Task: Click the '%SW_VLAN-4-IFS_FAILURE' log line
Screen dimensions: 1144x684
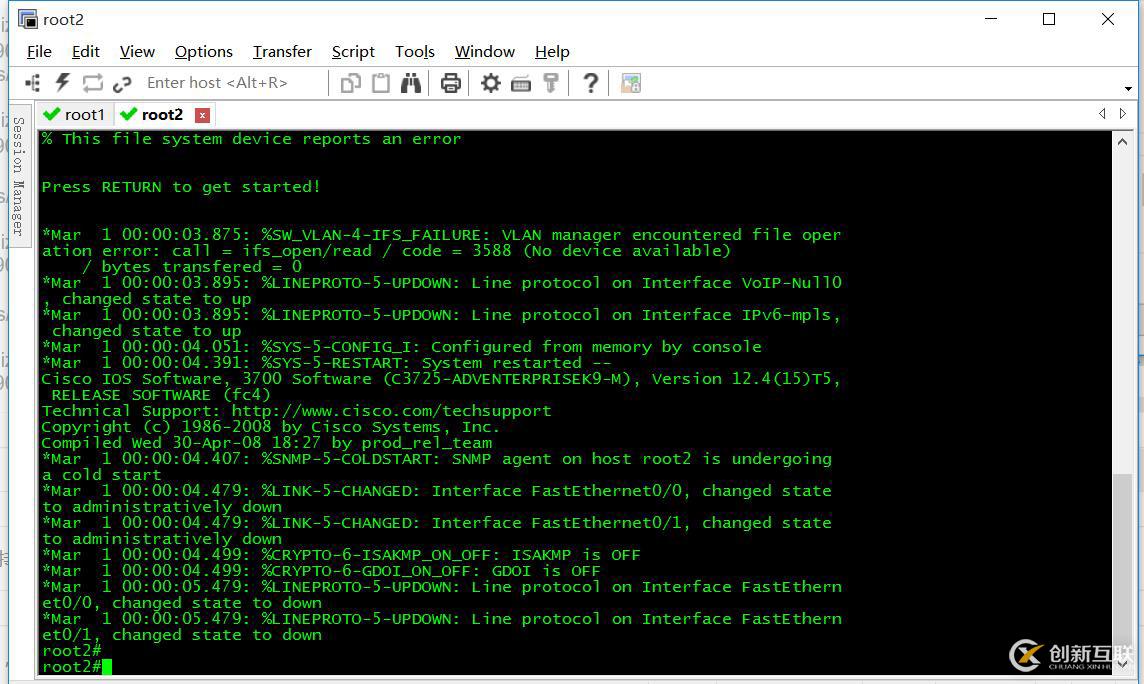Action: click(441, 235)
